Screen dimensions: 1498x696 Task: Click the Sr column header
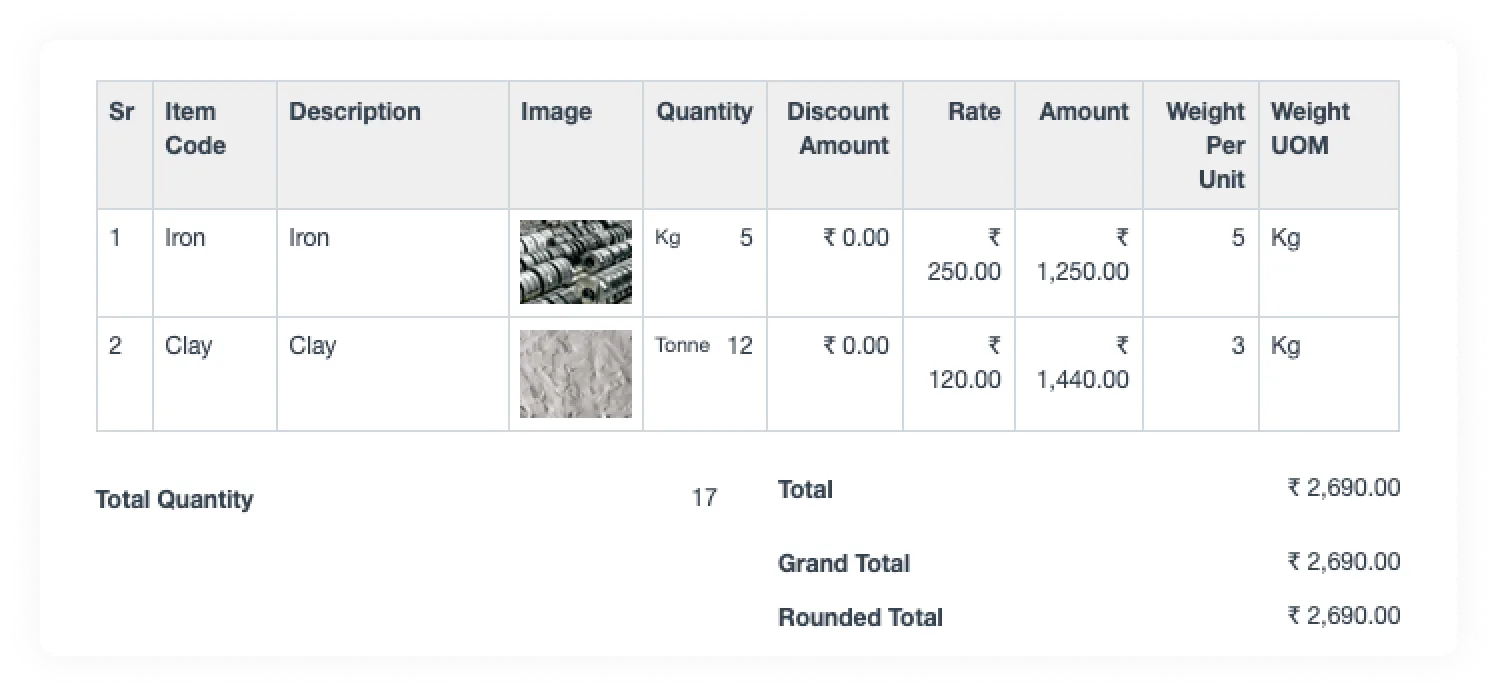tap(121, 112)
